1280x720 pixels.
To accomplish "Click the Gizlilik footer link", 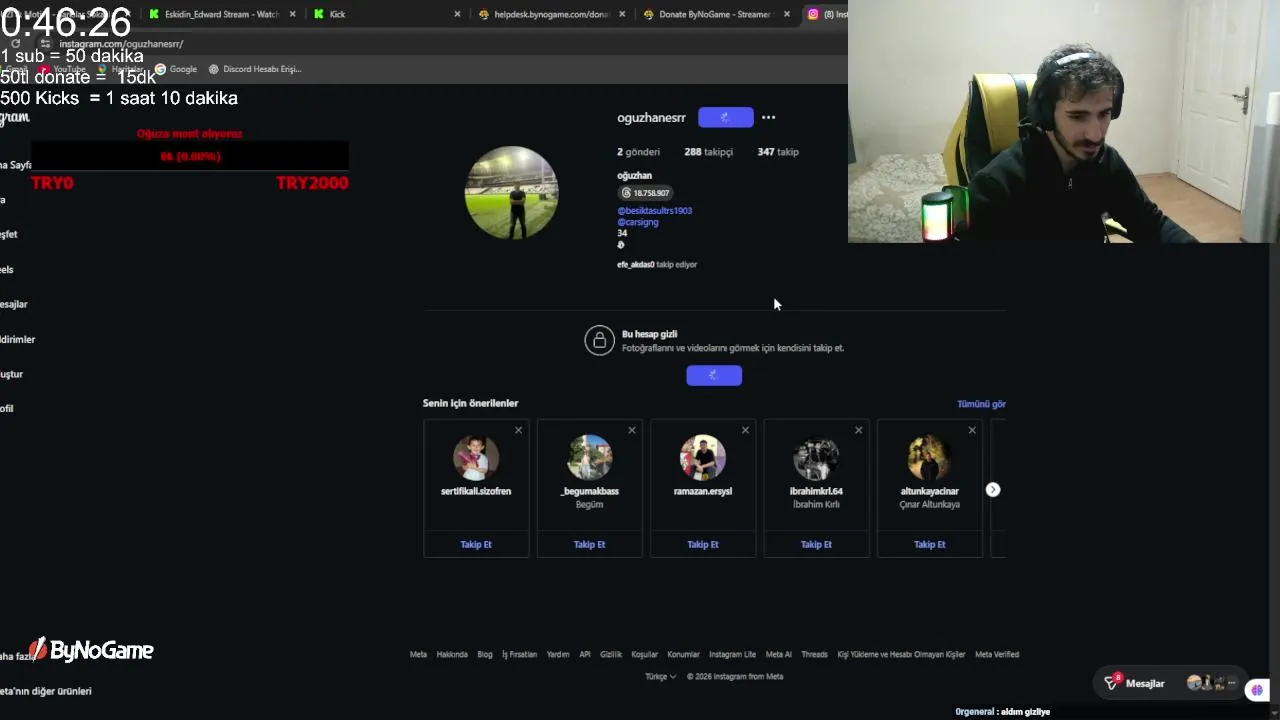I will pyautogui.click(x=611, y=654).
